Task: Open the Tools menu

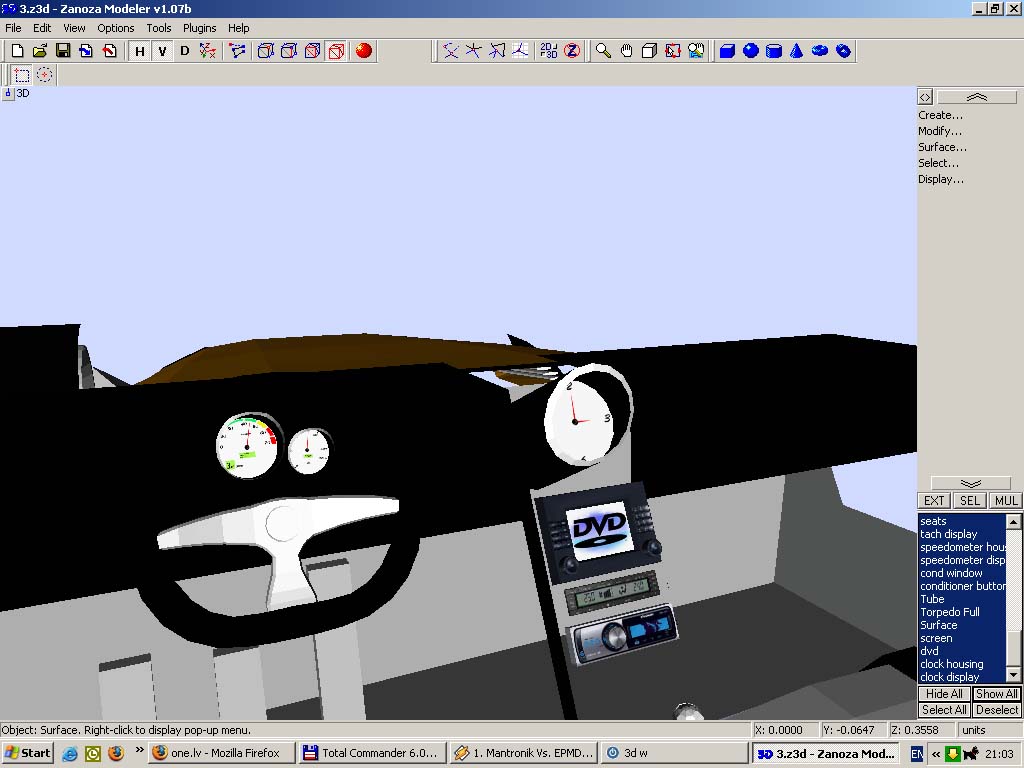Action: click(x=159, y=28)
